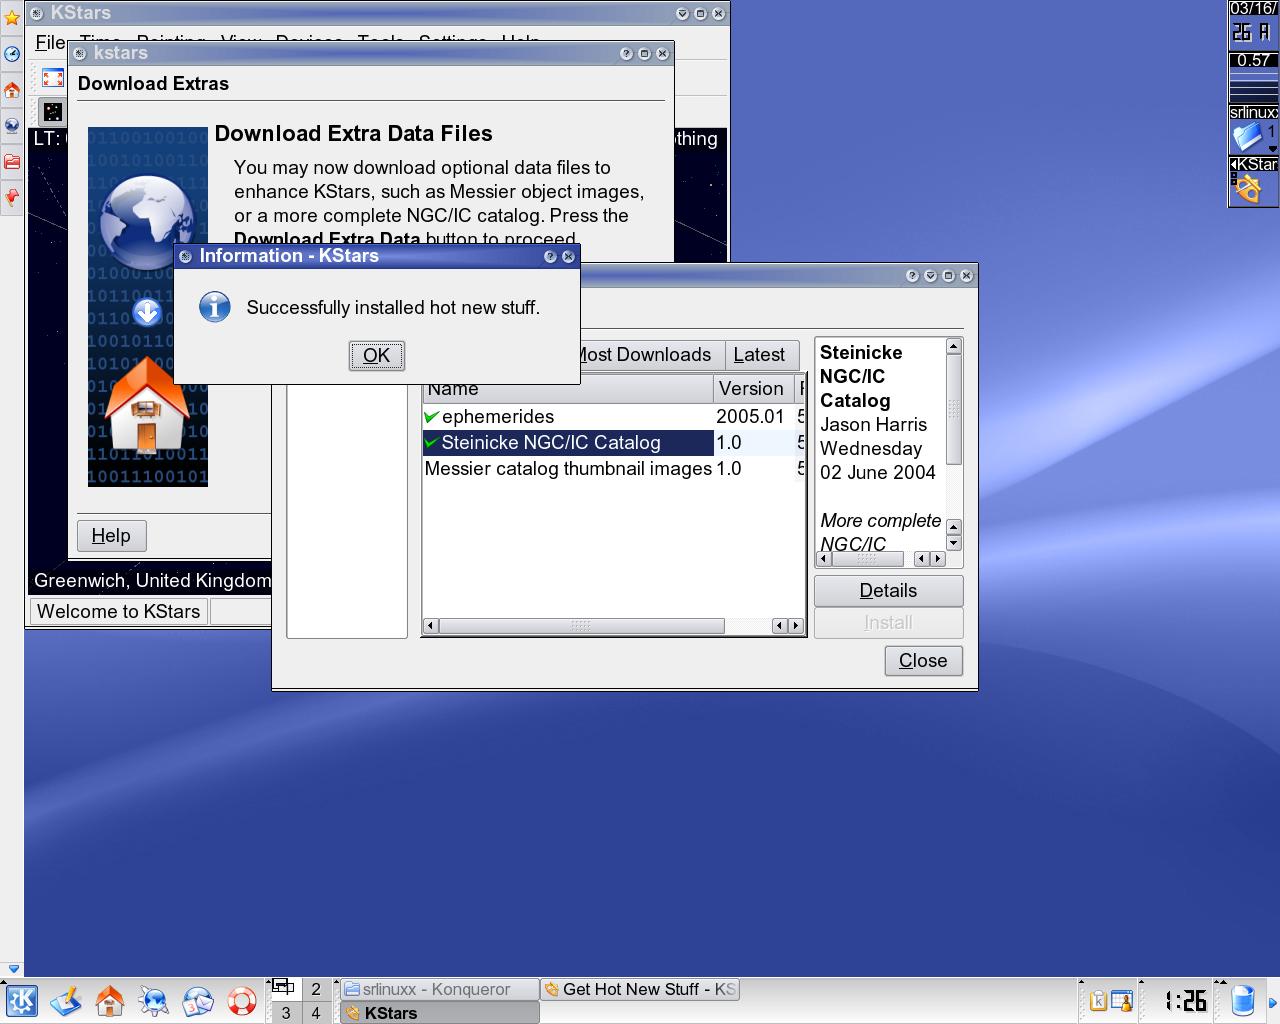Open the network globe sidebar icon
This screenshot has width=1280, height=1024.
point(12,126)
